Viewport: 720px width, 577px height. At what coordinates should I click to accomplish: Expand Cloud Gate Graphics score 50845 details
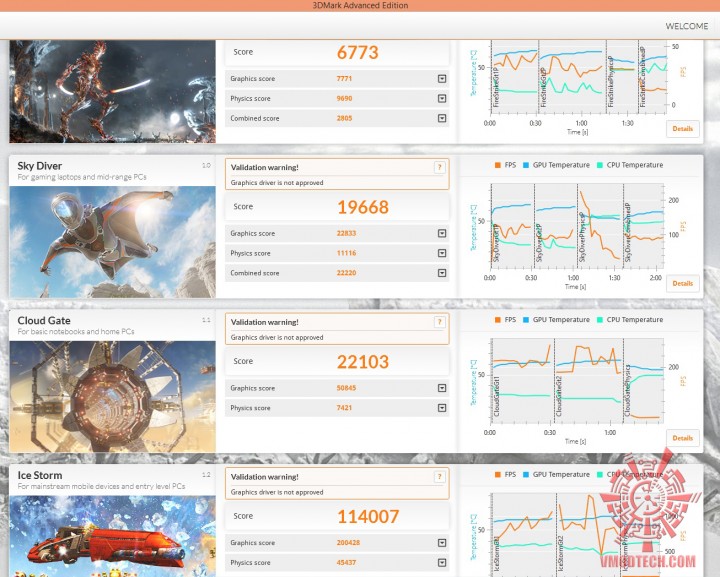coord(442,388)
